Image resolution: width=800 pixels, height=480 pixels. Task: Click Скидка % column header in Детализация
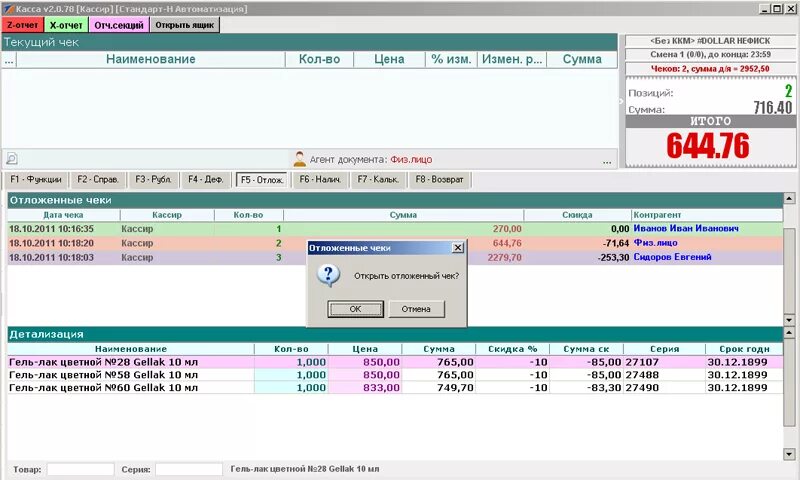coord(512,349)
